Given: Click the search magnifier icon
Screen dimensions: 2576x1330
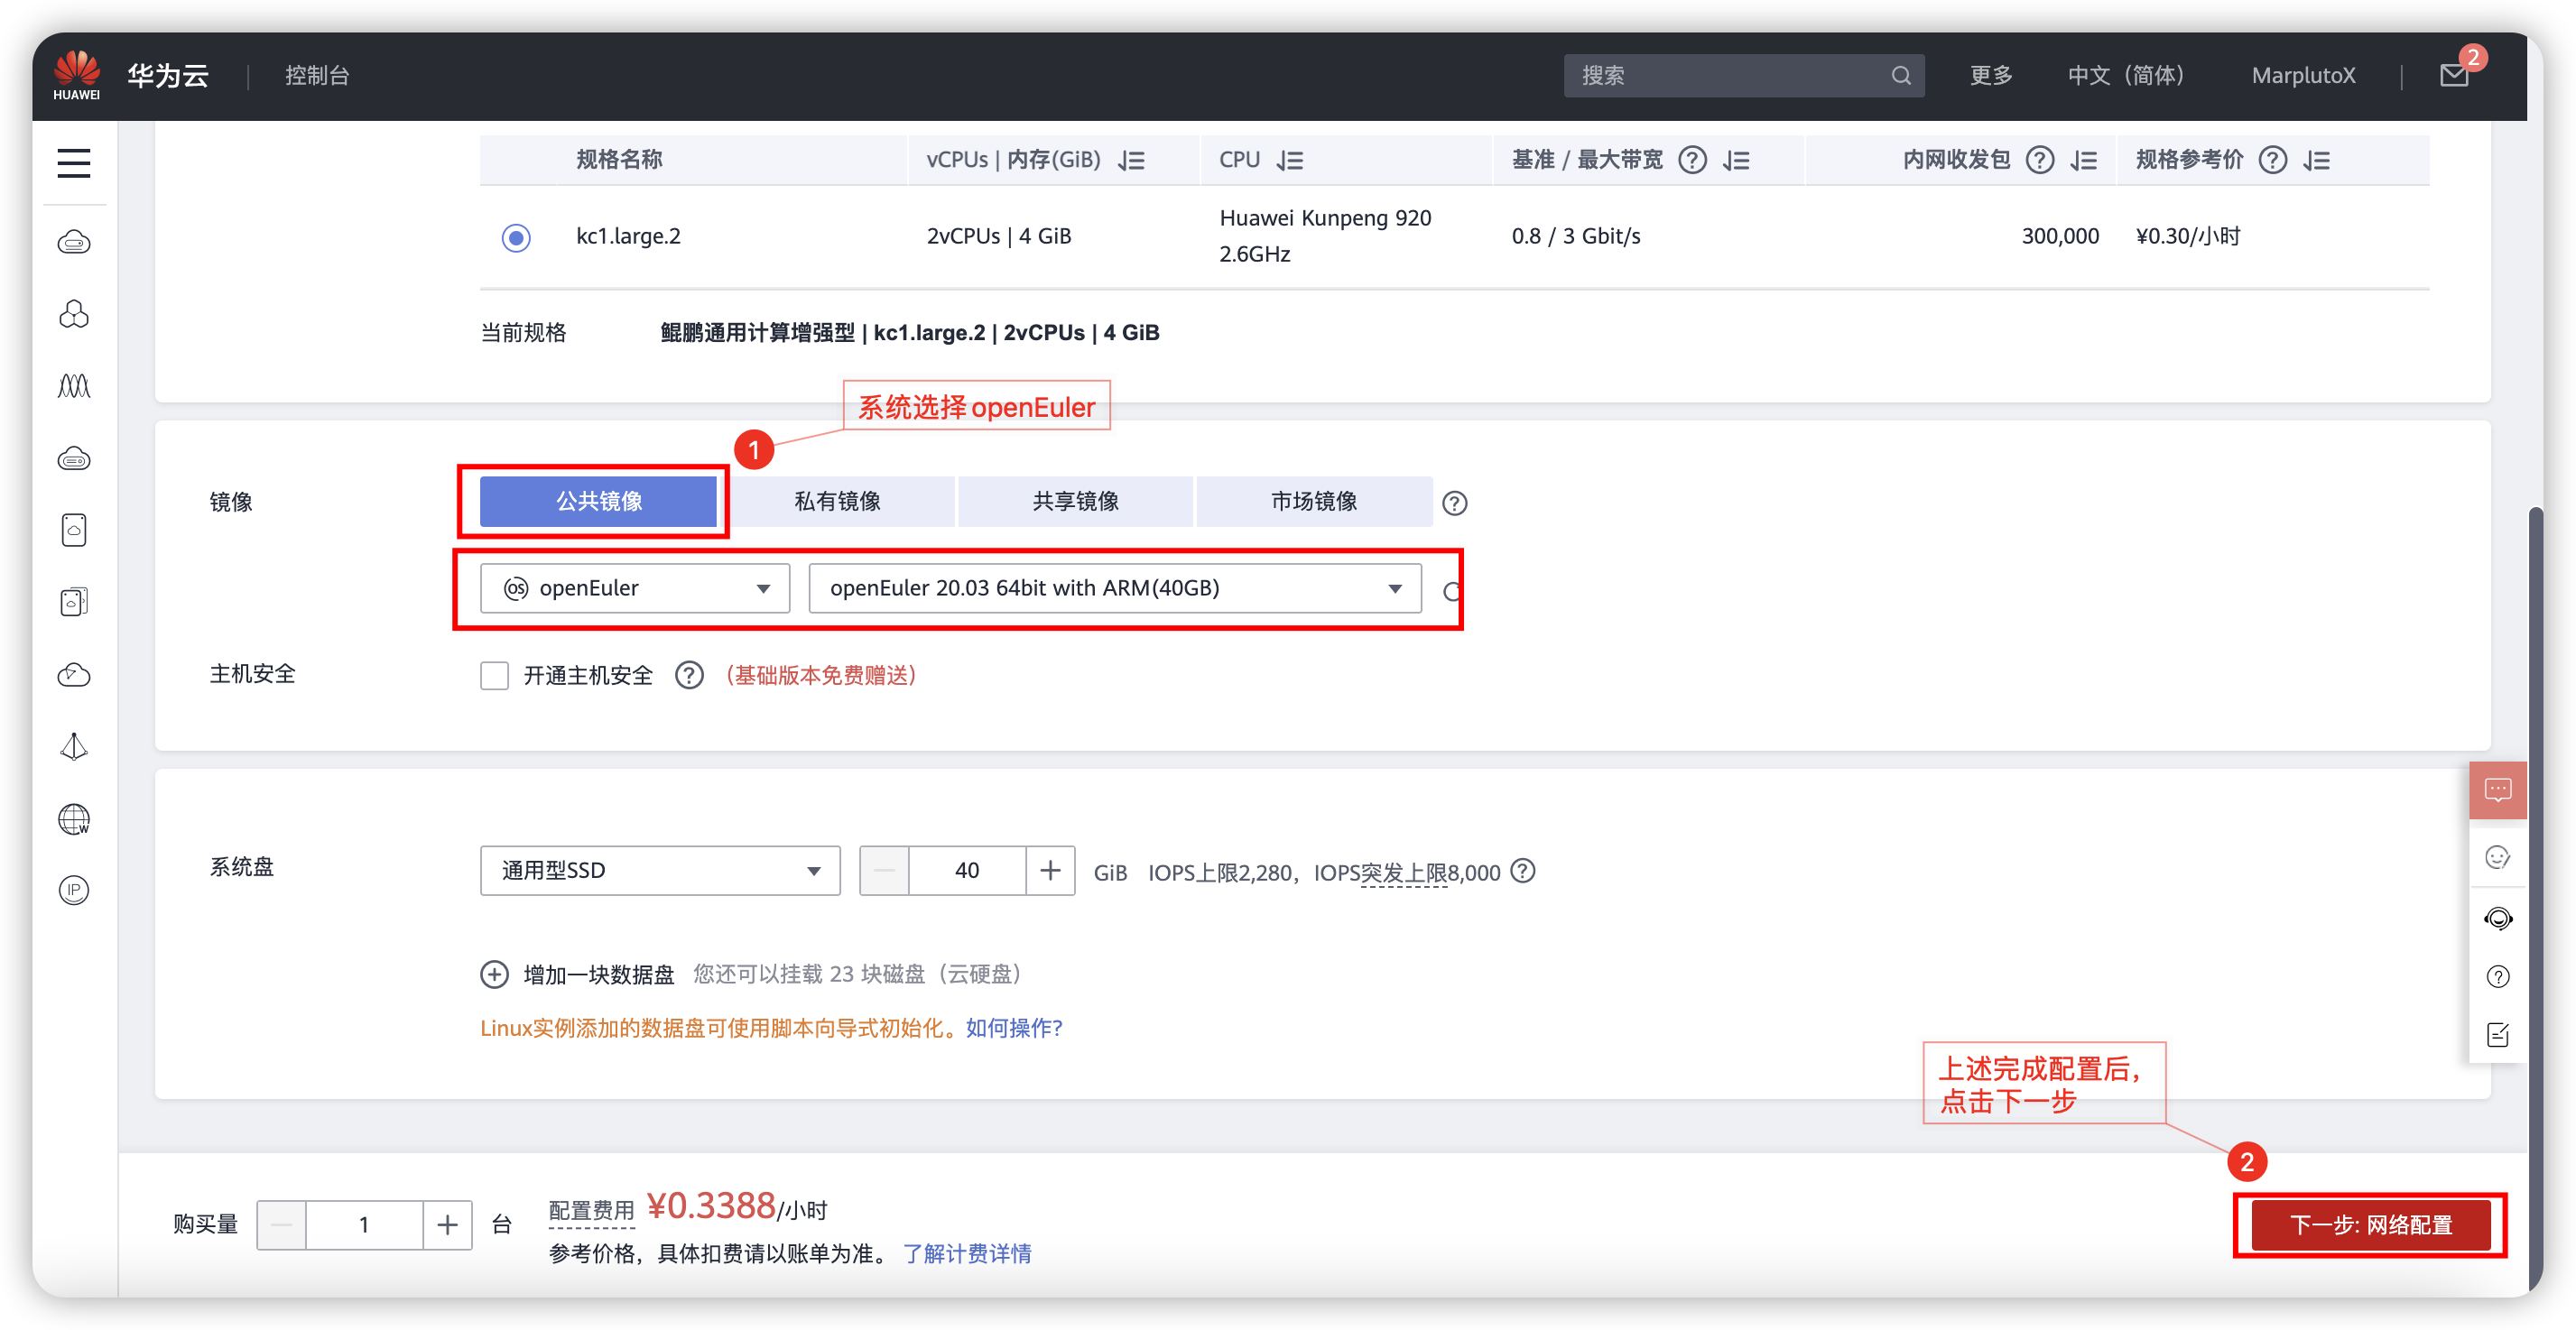Looking at the screenshot, I should pyautogui.click(x=1900, y=76).
